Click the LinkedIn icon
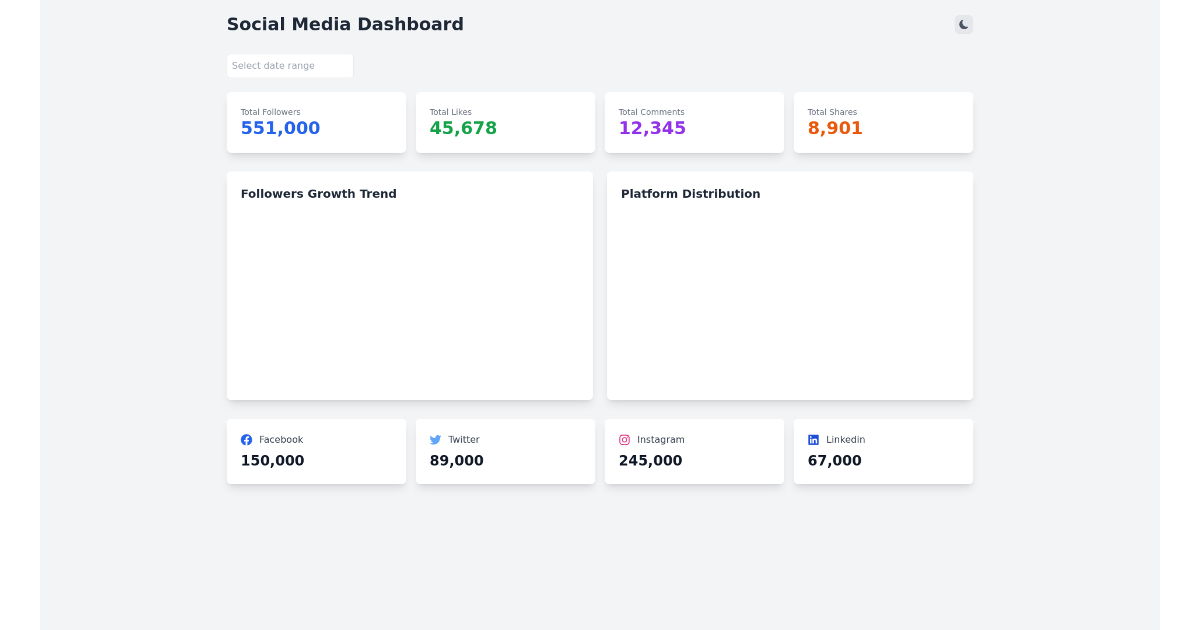Viewport: 1200px width, 630px height. (x=813, y=439)
